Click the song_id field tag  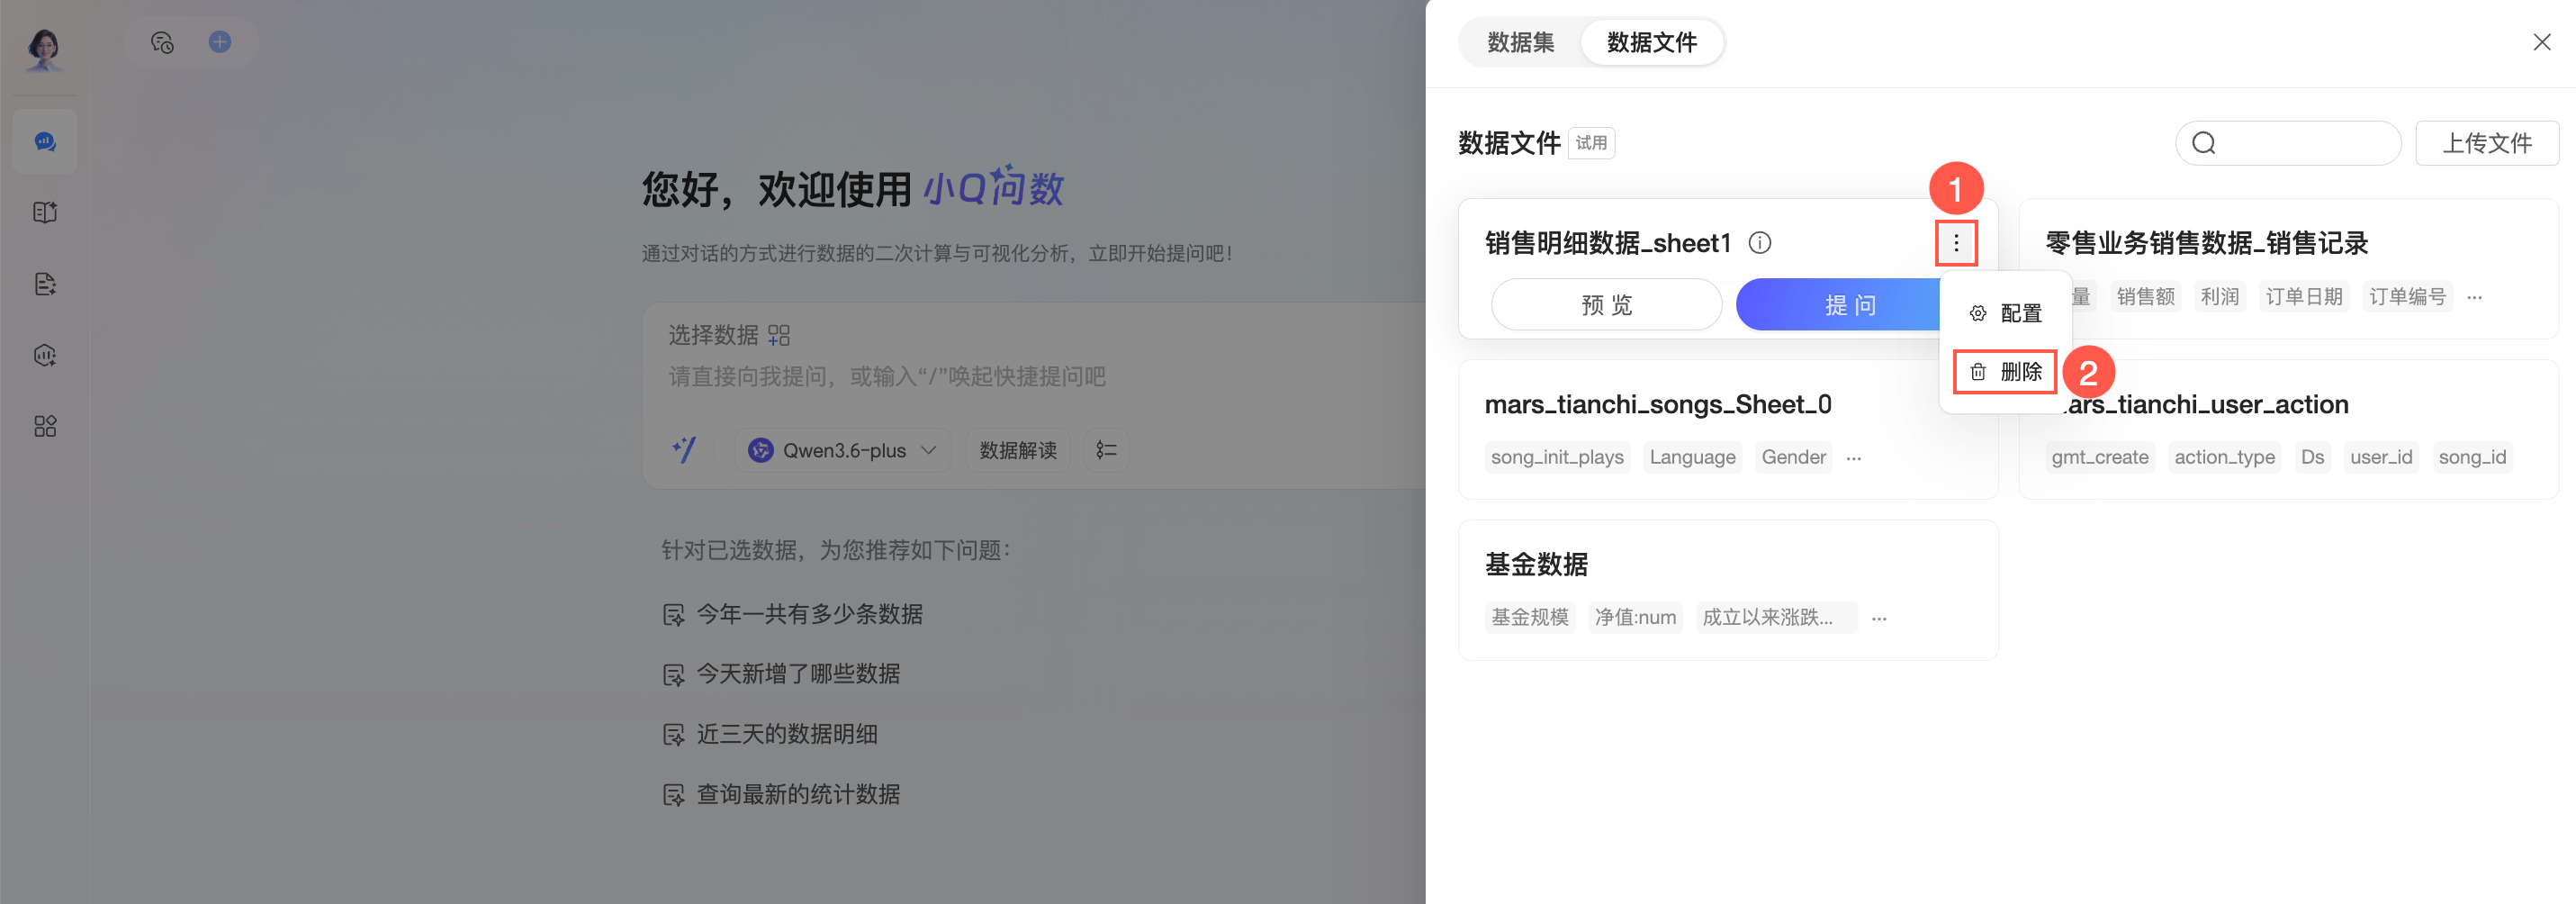[x=2472, y=457]
